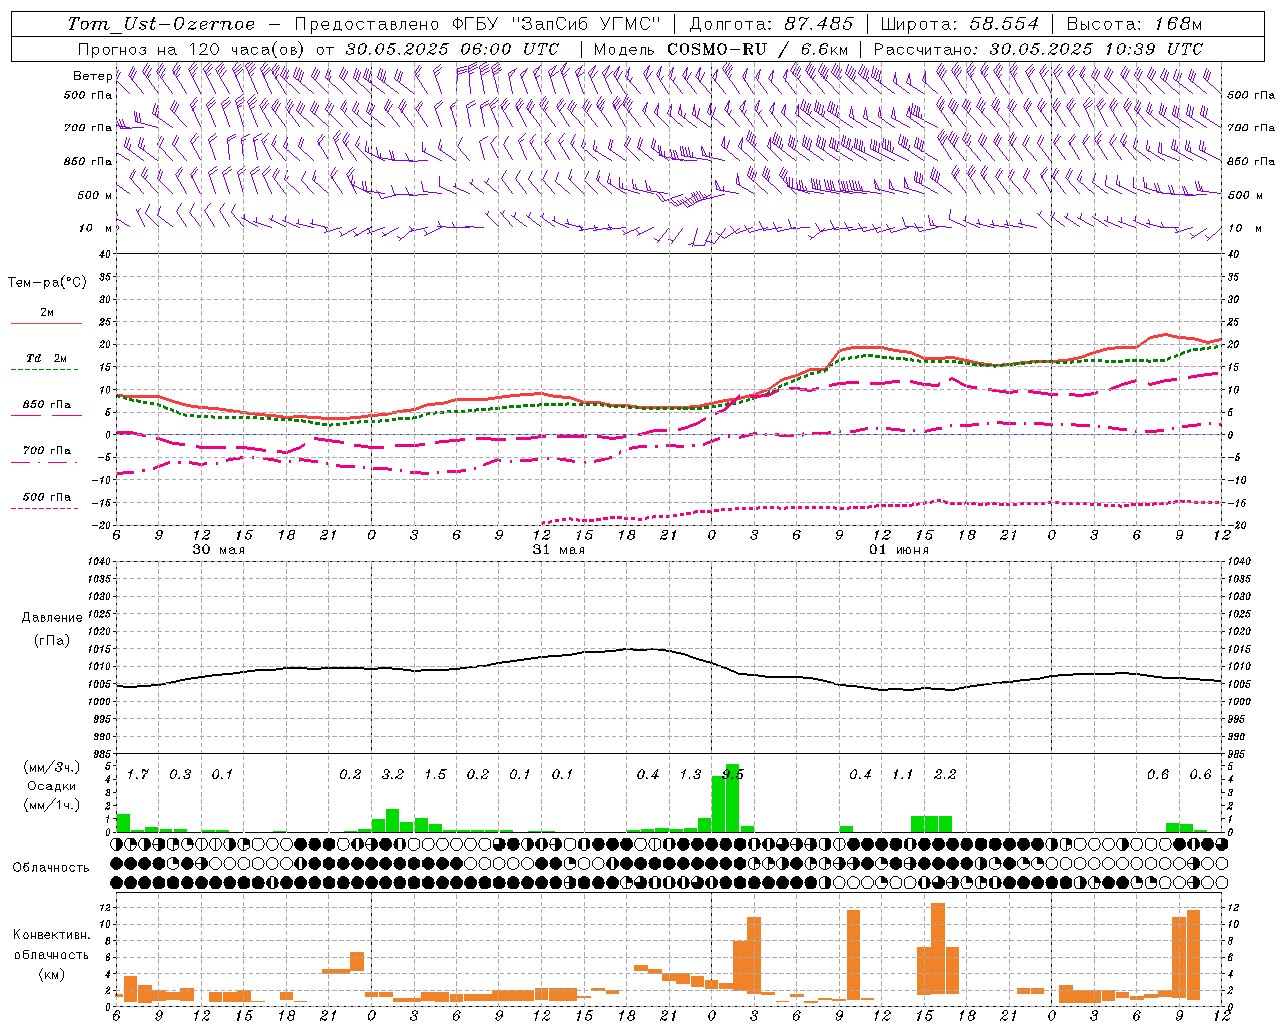Select the text Предоставлено ФГБУ "ЗапСиб УГМС"

pos(477,24)
